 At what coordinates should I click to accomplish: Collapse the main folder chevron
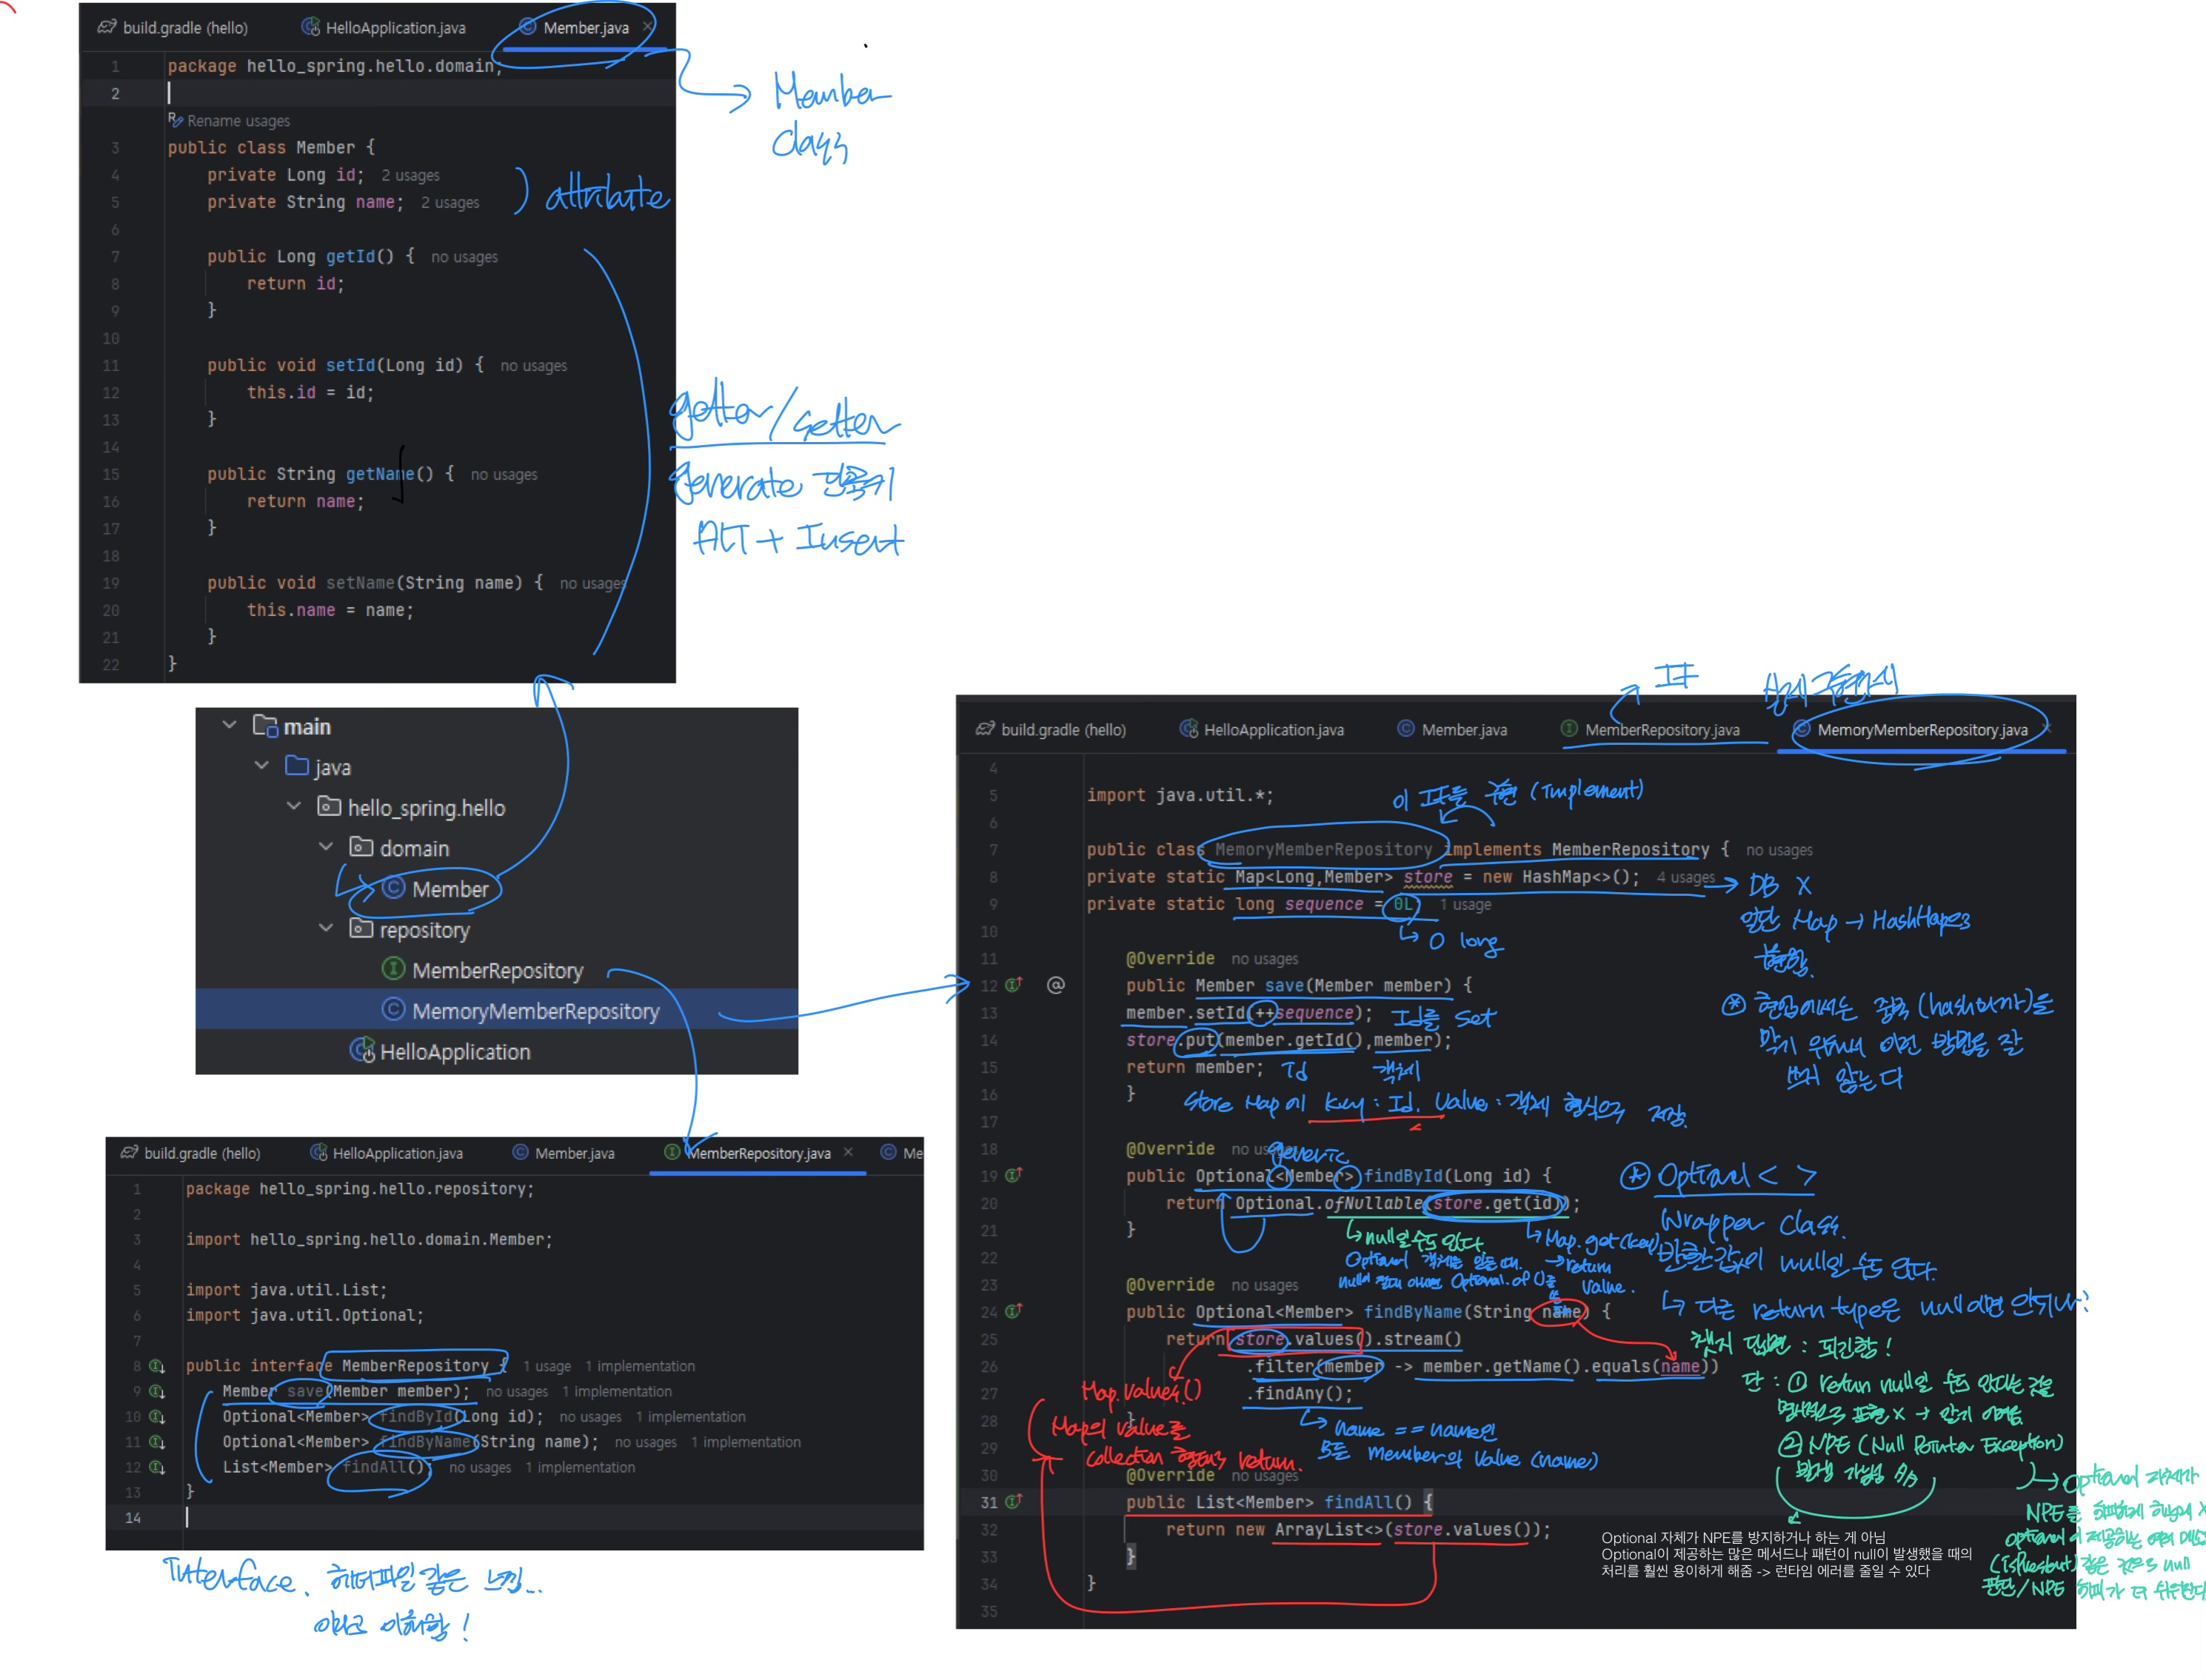point(229,725)
